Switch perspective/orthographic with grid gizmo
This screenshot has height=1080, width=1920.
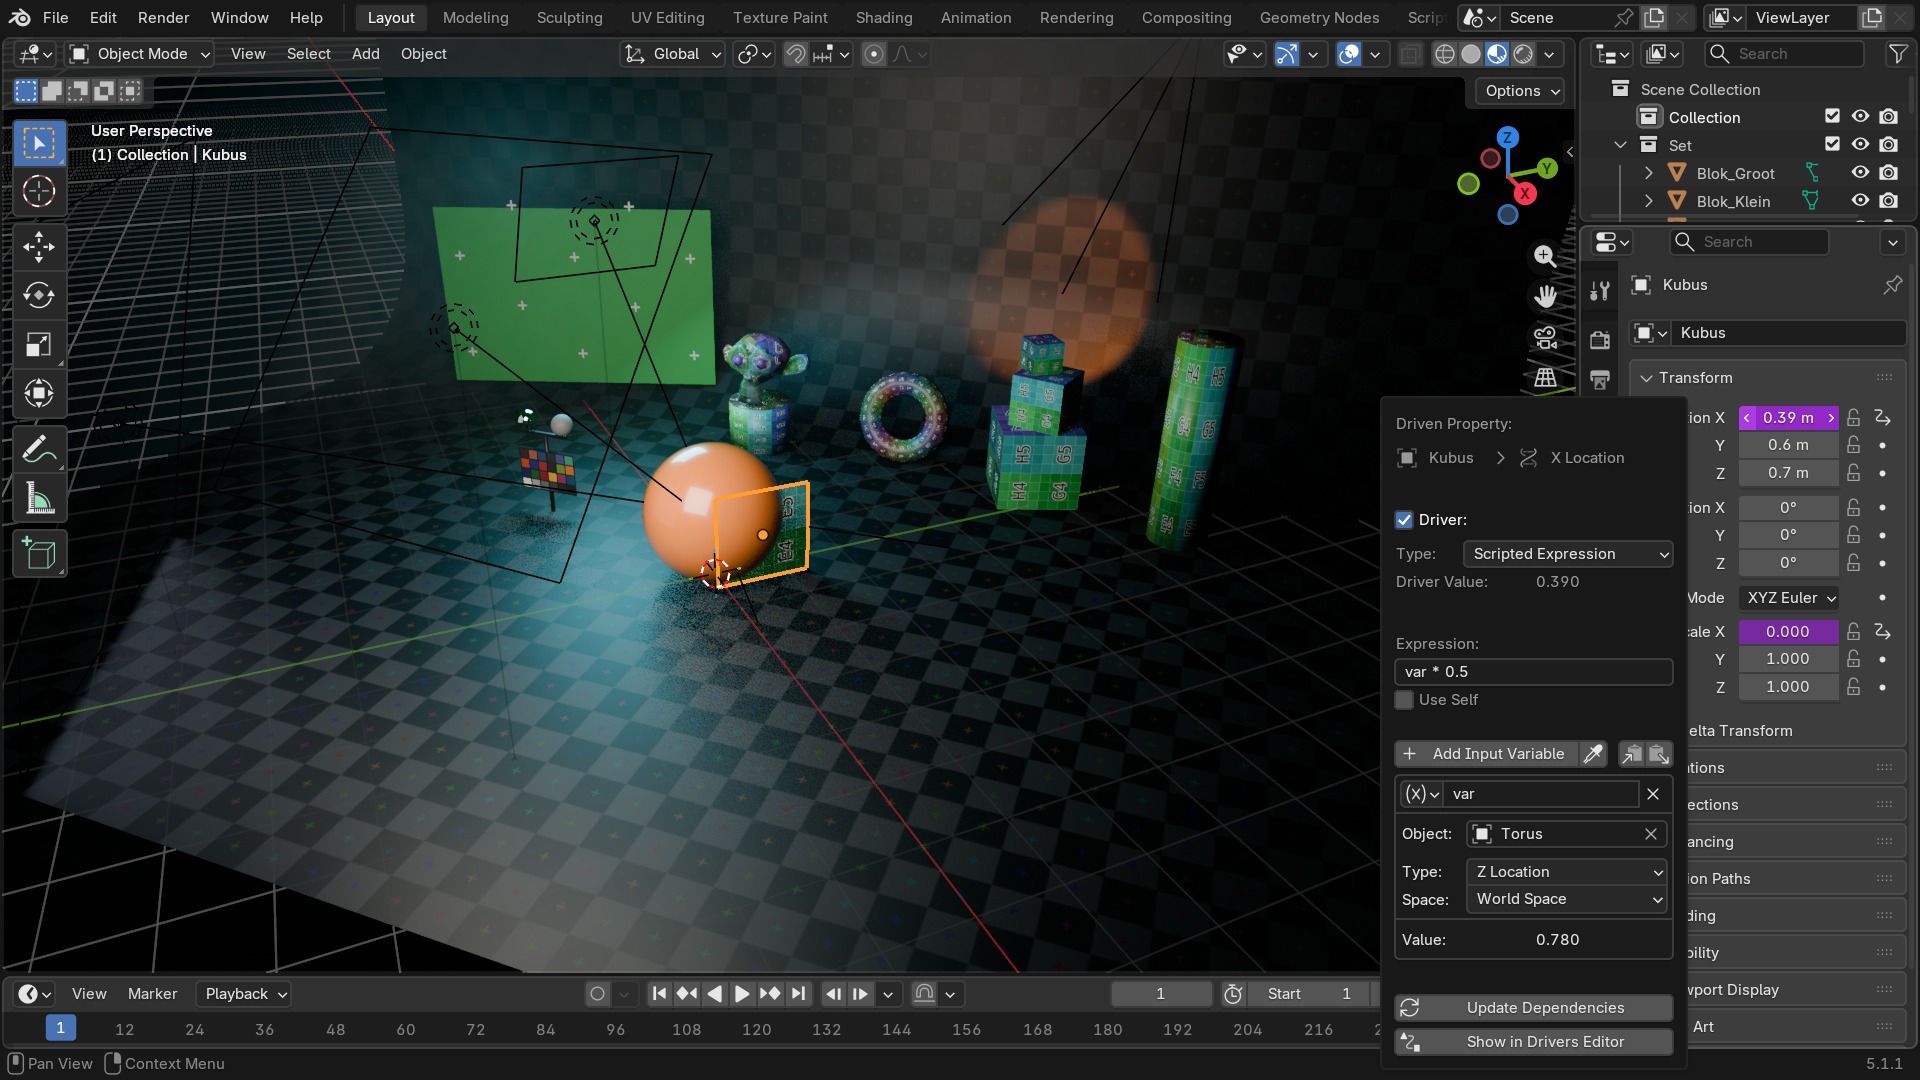[x=1545, y=377]
